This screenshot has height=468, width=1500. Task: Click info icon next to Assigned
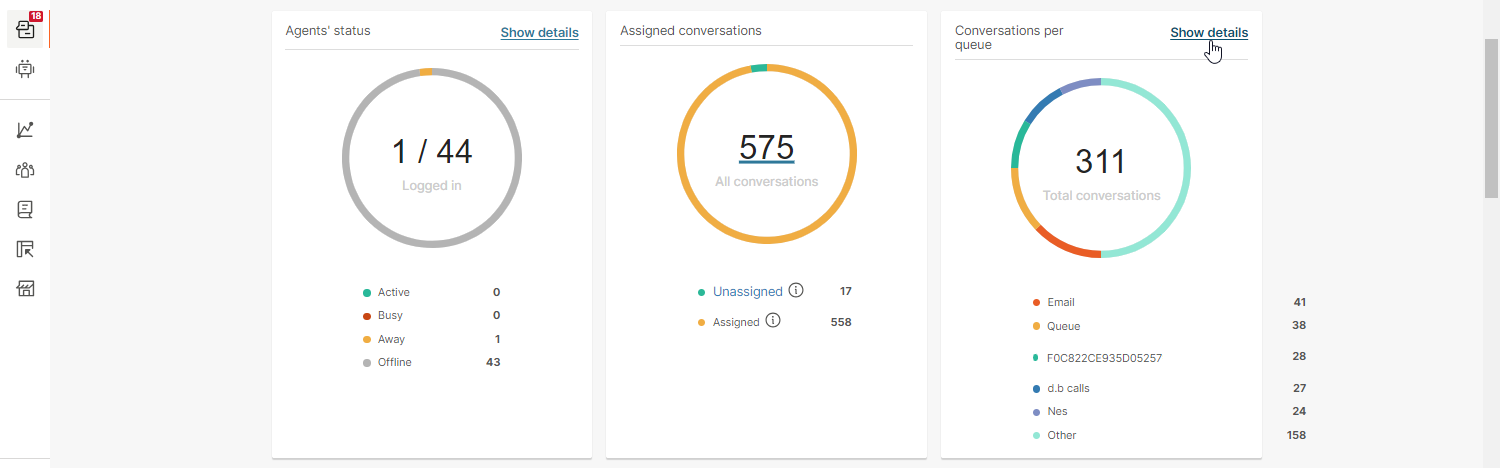[773, 321]
